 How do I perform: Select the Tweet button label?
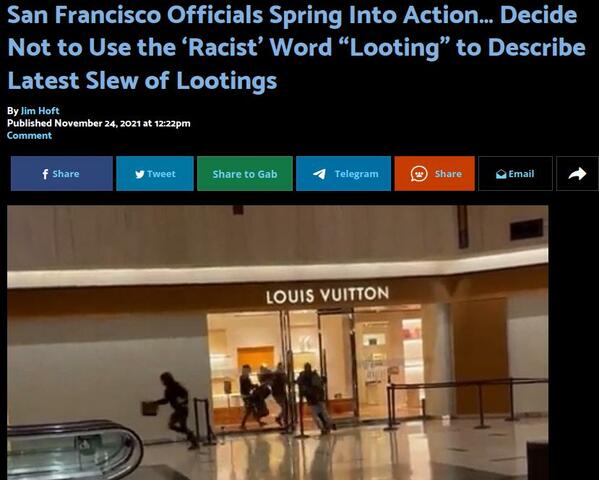click(161, 174)
